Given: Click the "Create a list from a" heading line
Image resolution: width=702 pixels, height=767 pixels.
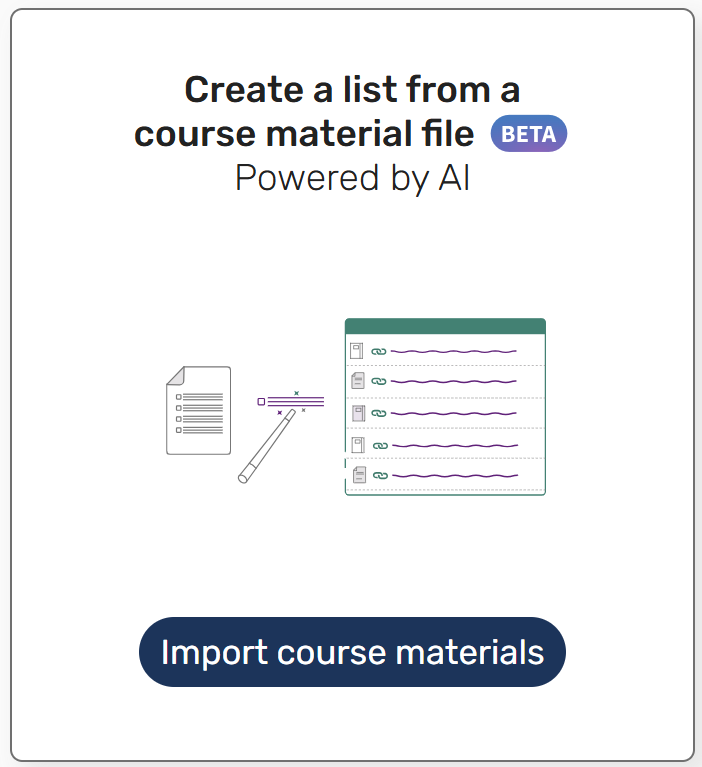Looking at the screenshot, I should point(352,90).
